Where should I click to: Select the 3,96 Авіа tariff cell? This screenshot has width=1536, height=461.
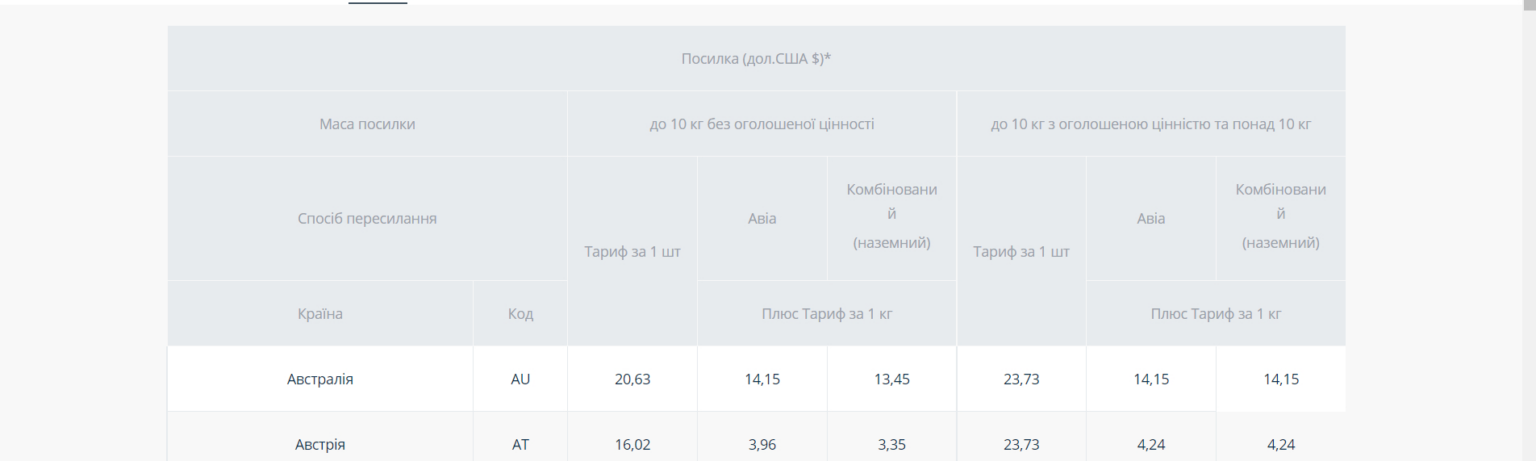coord(762,444)
